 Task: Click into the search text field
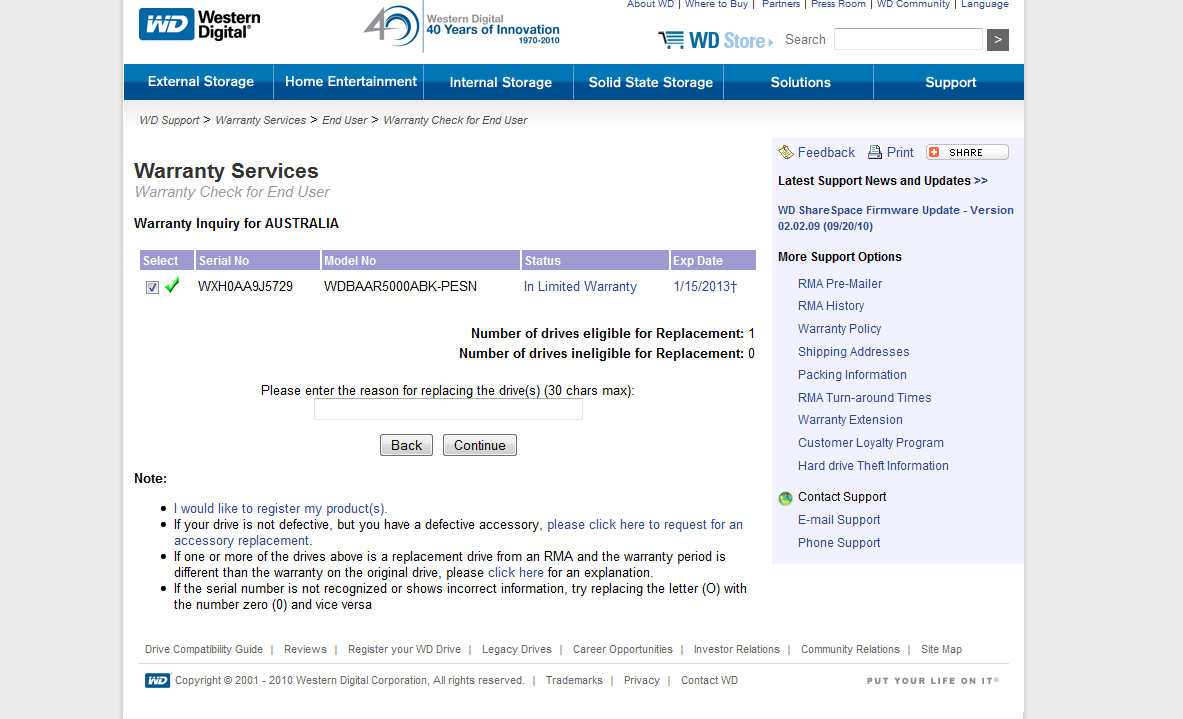point(908,39)
